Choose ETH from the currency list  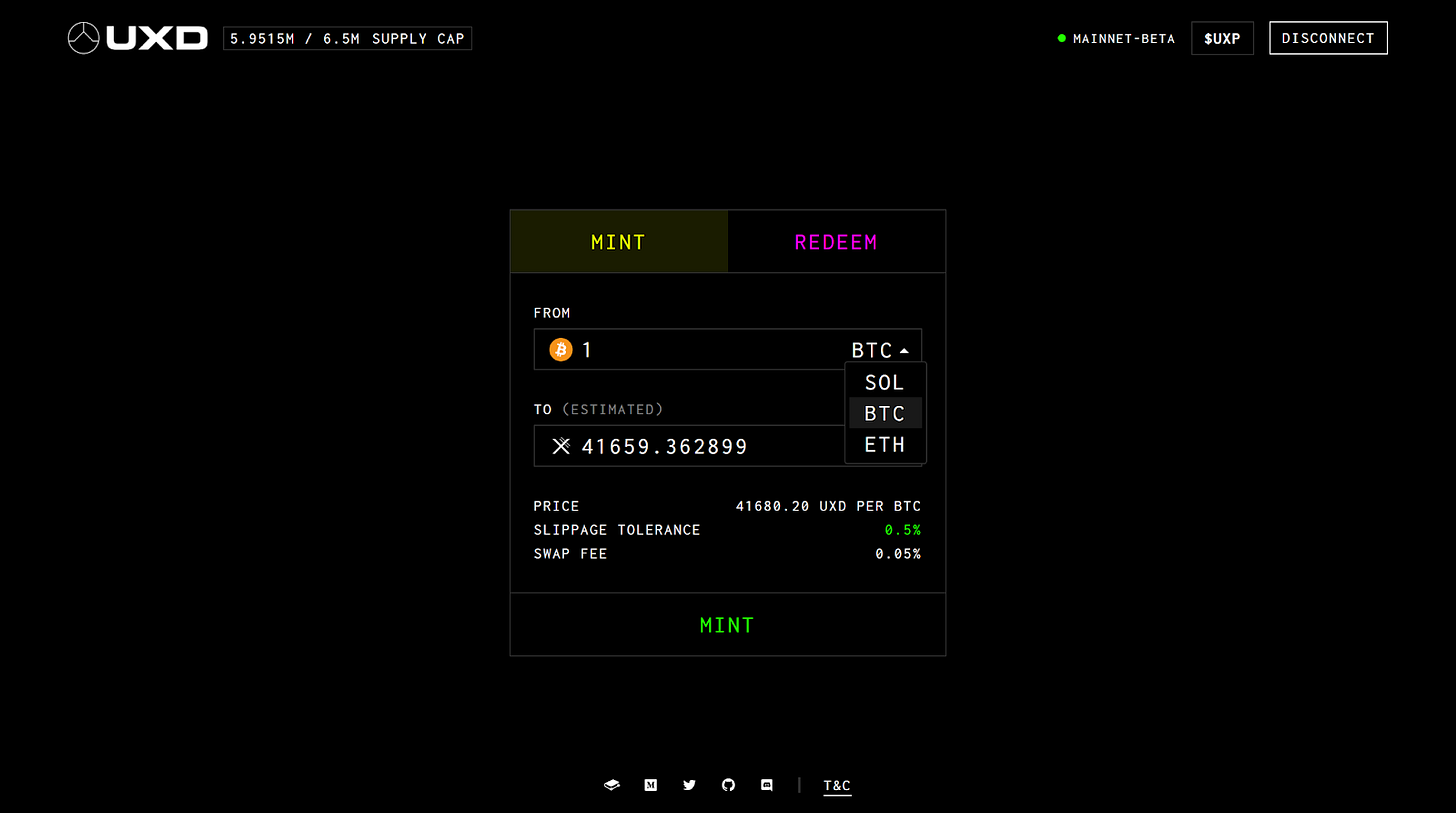(x=885, y=444)
